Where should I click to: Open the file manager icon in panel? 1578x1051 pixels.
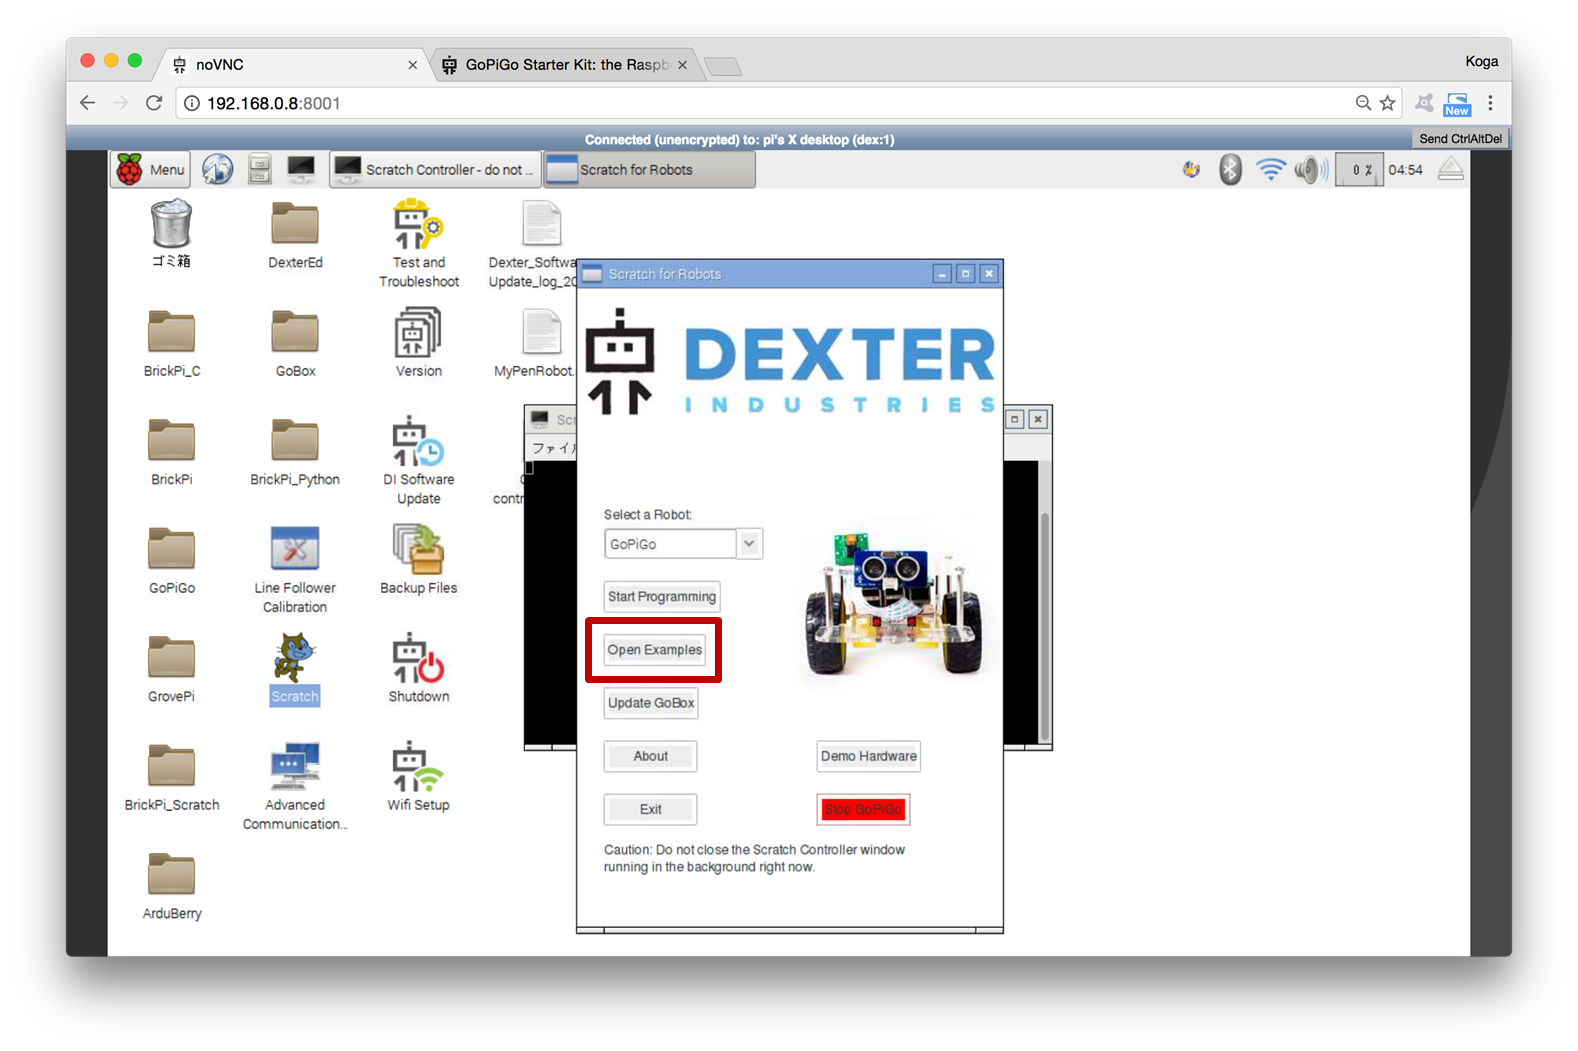260,170
